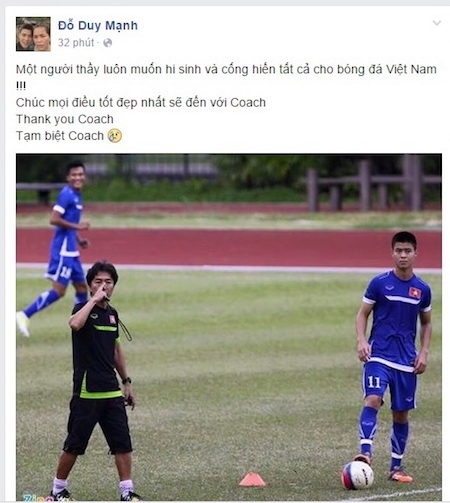Viewport: 450px width, 503px height.
Task: Click the number 11 on the player's shorts
Action: 374,382
